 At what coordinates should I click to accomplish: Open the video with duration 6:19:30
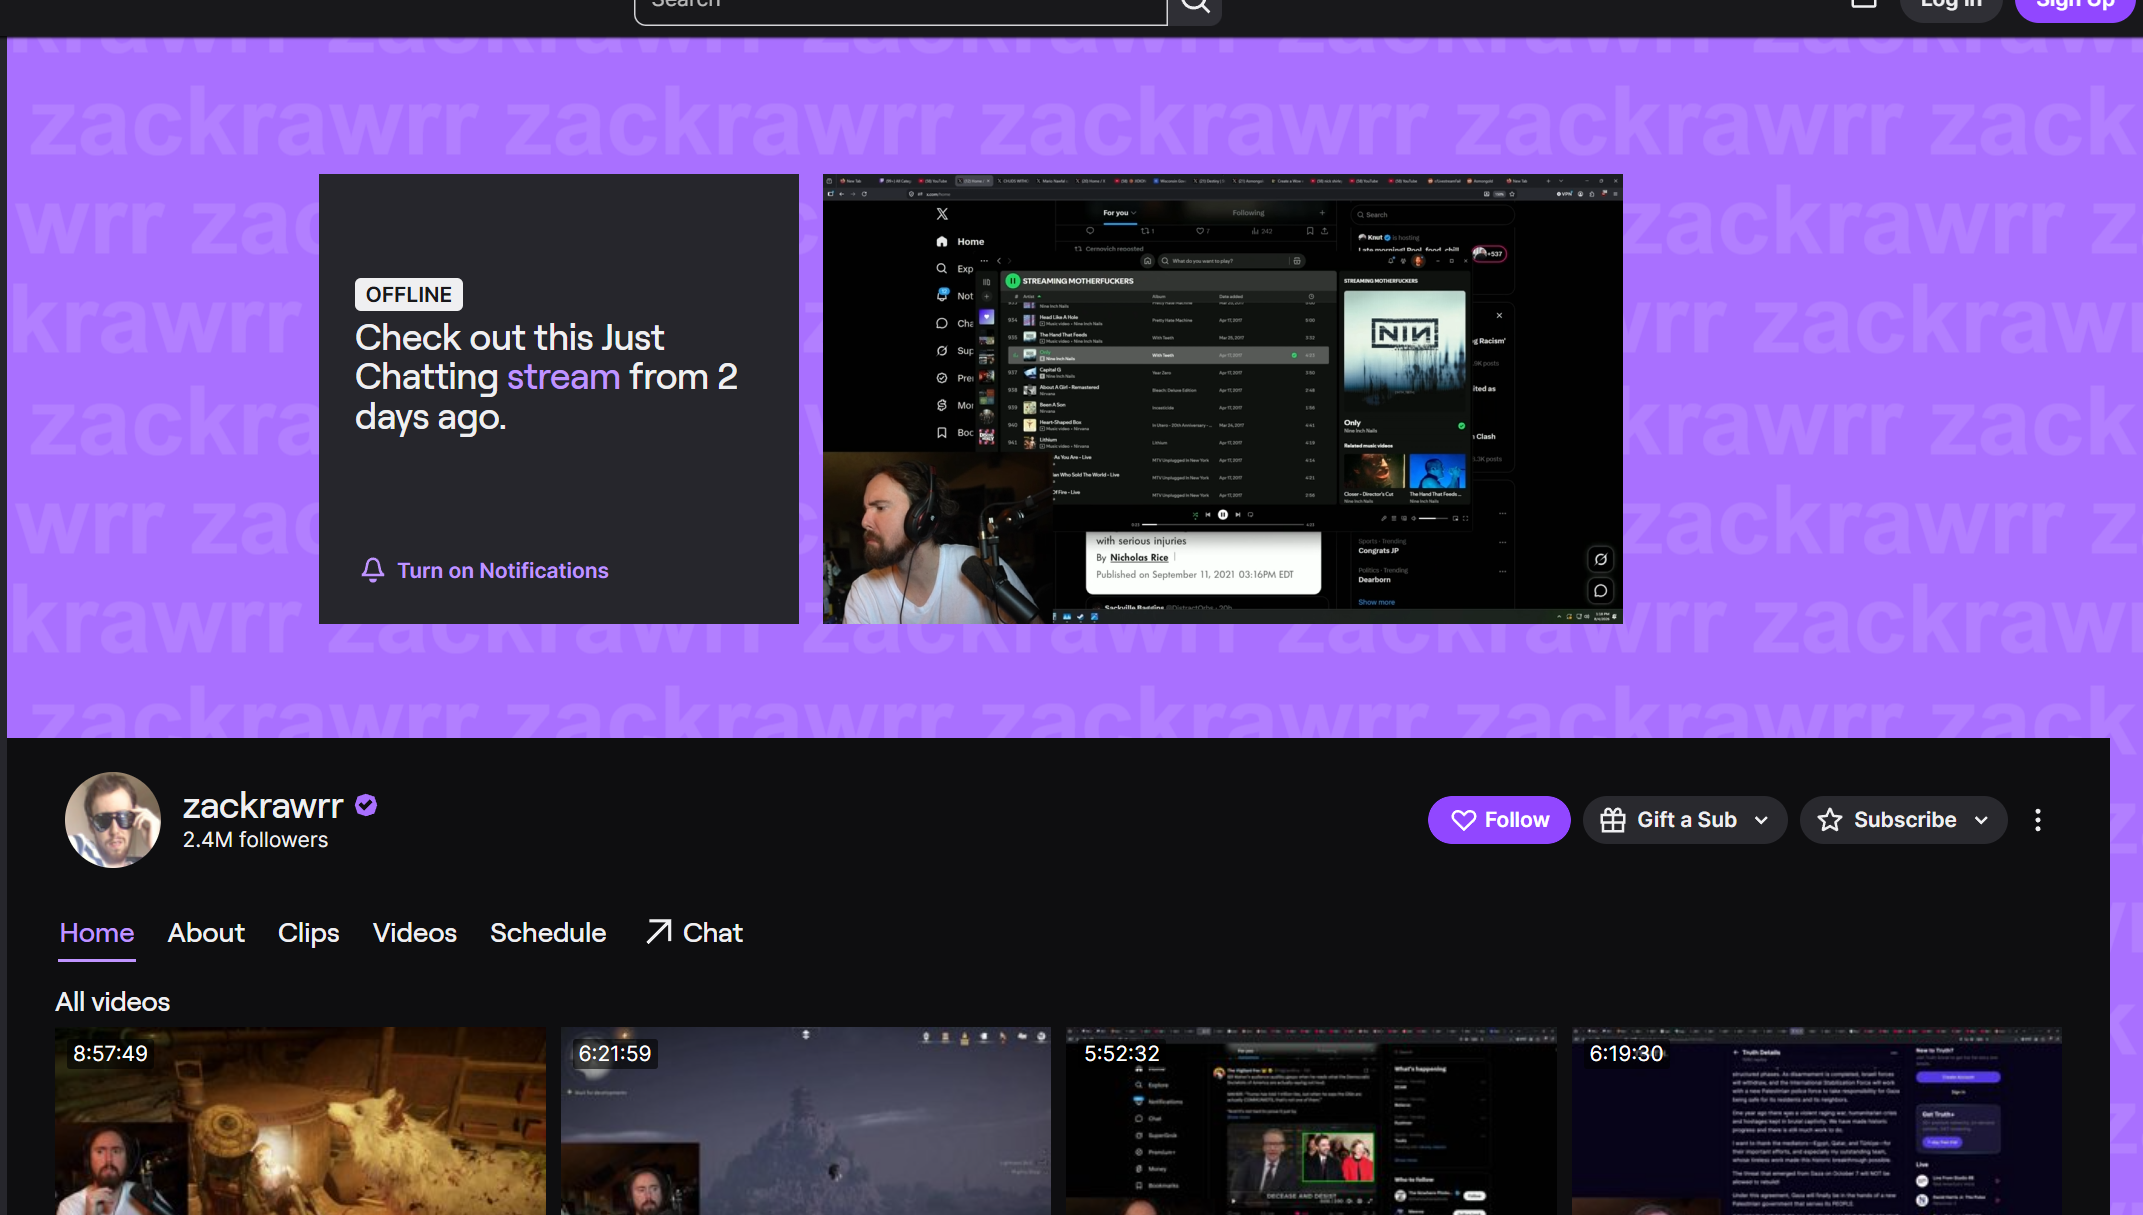1817,1121
